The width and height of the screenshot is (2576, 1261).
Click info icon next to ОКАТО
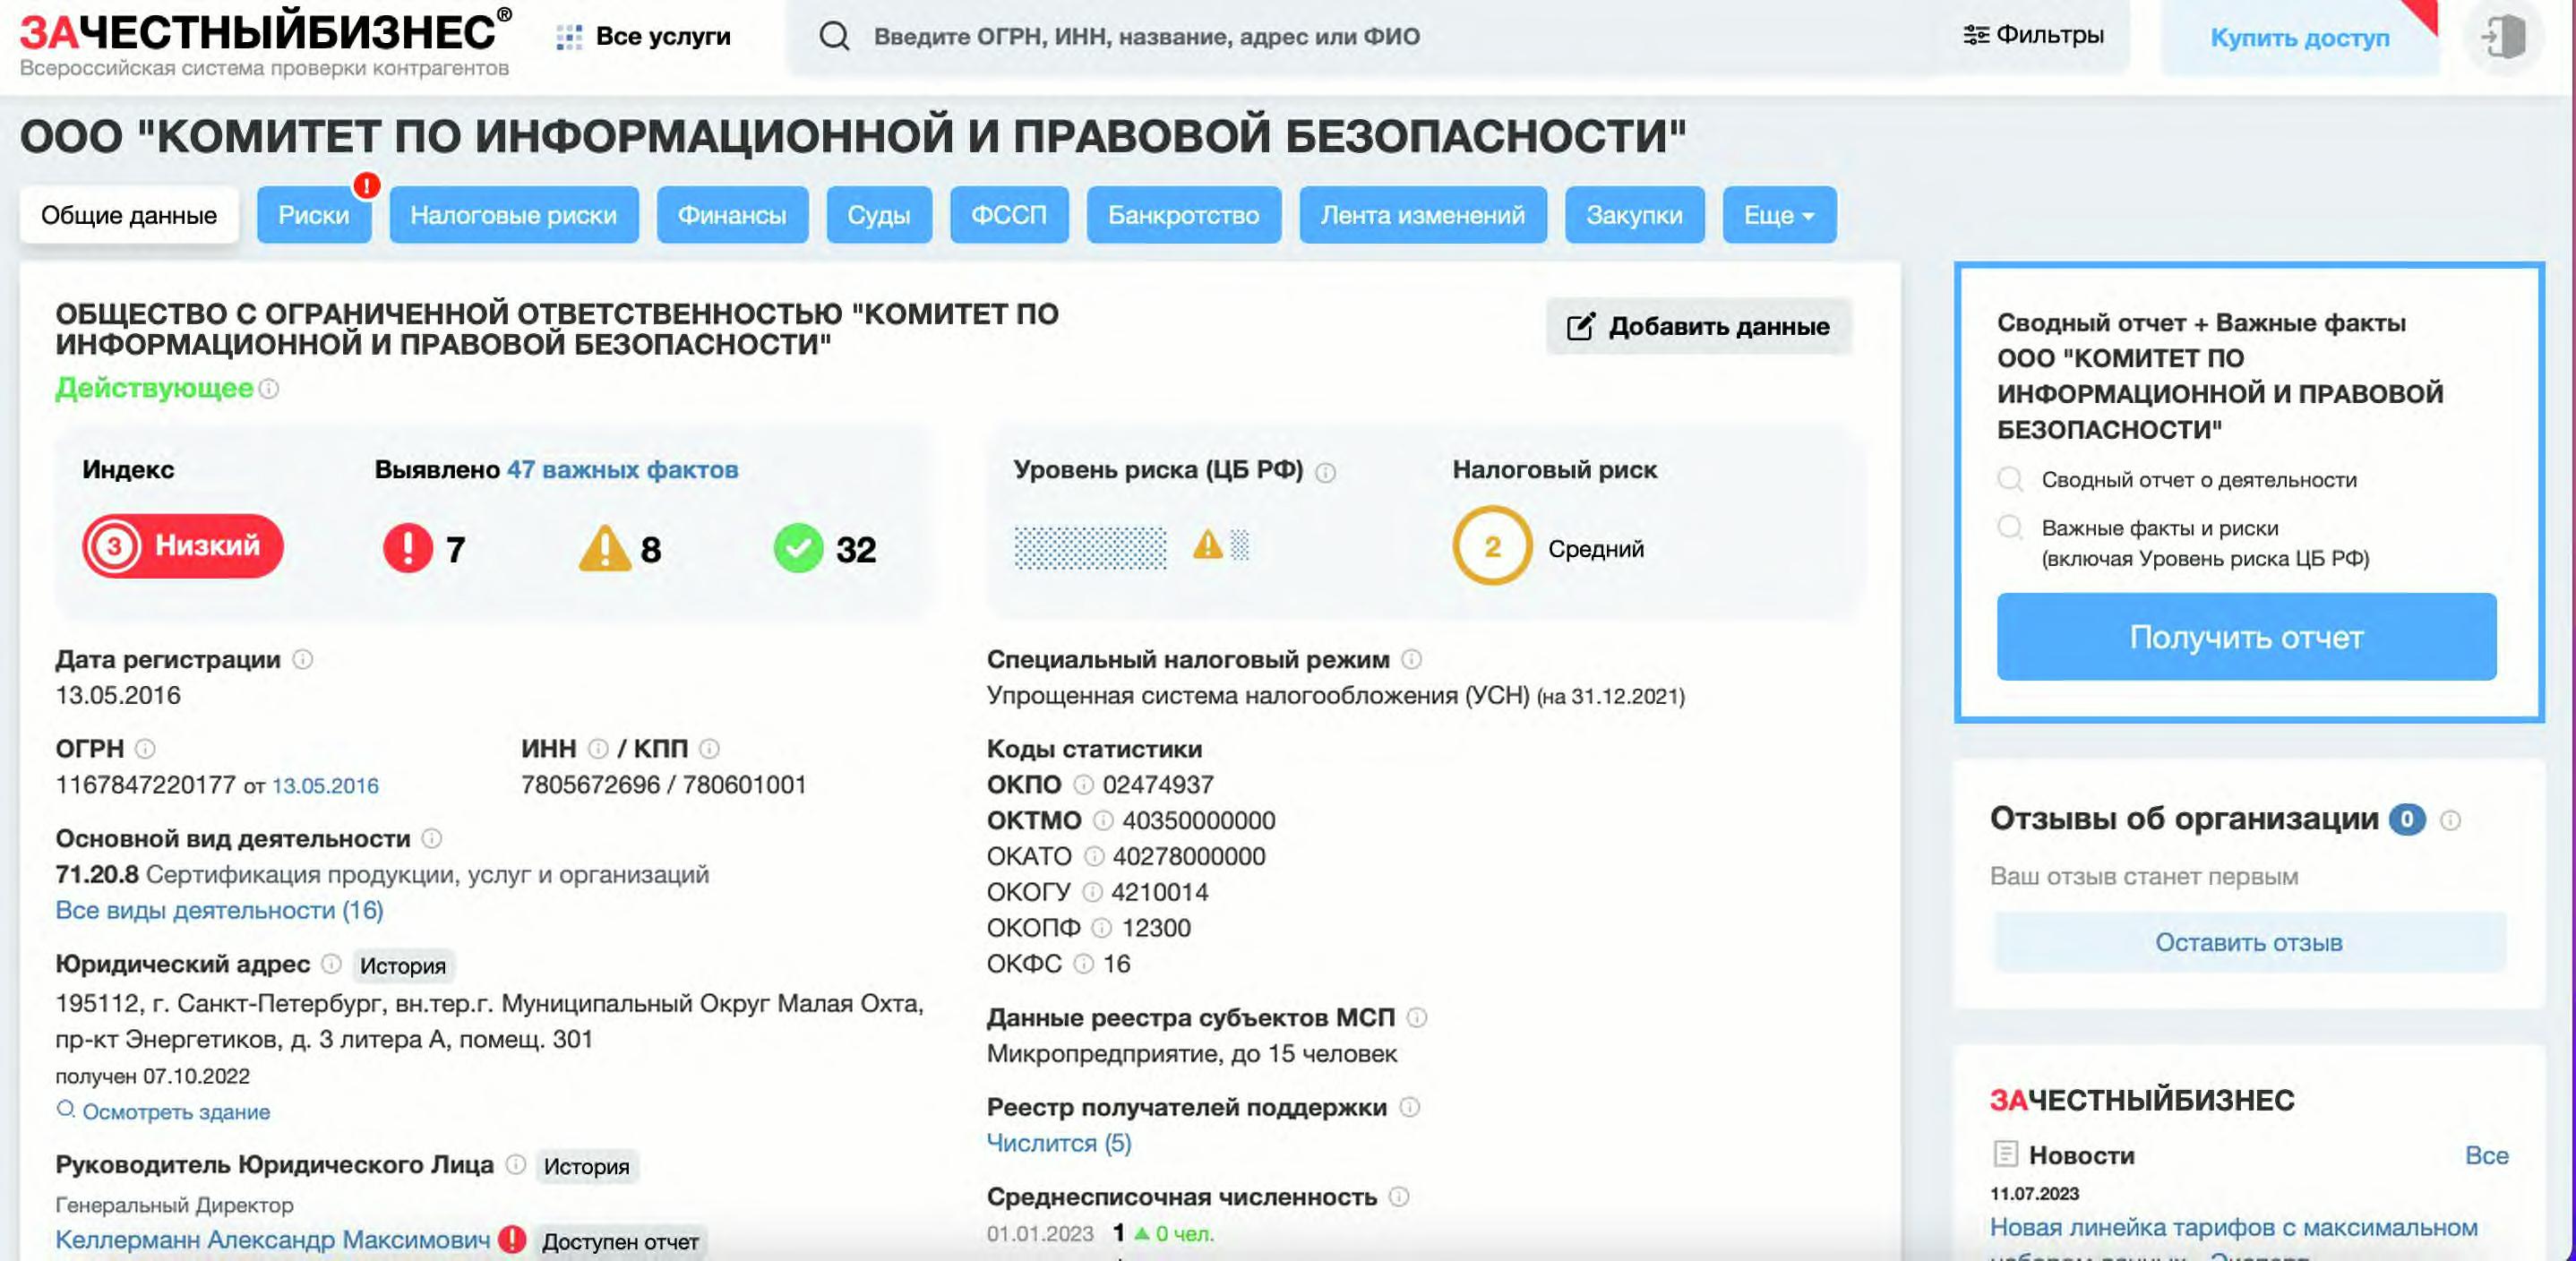tap(1094, 856)
